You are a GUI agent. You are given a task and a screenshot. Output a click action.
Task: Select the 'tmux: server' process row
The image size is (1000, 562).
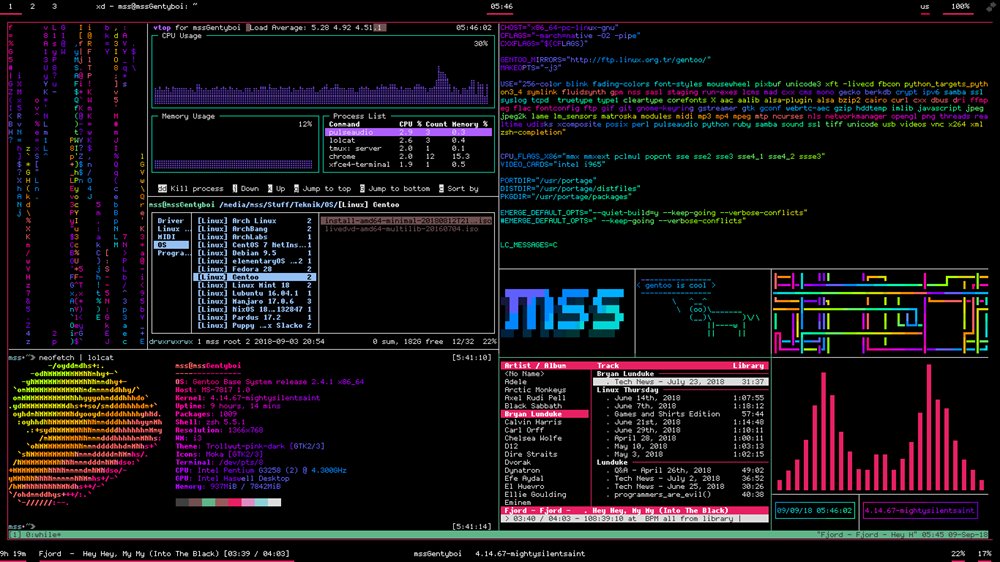pos(408,149)
